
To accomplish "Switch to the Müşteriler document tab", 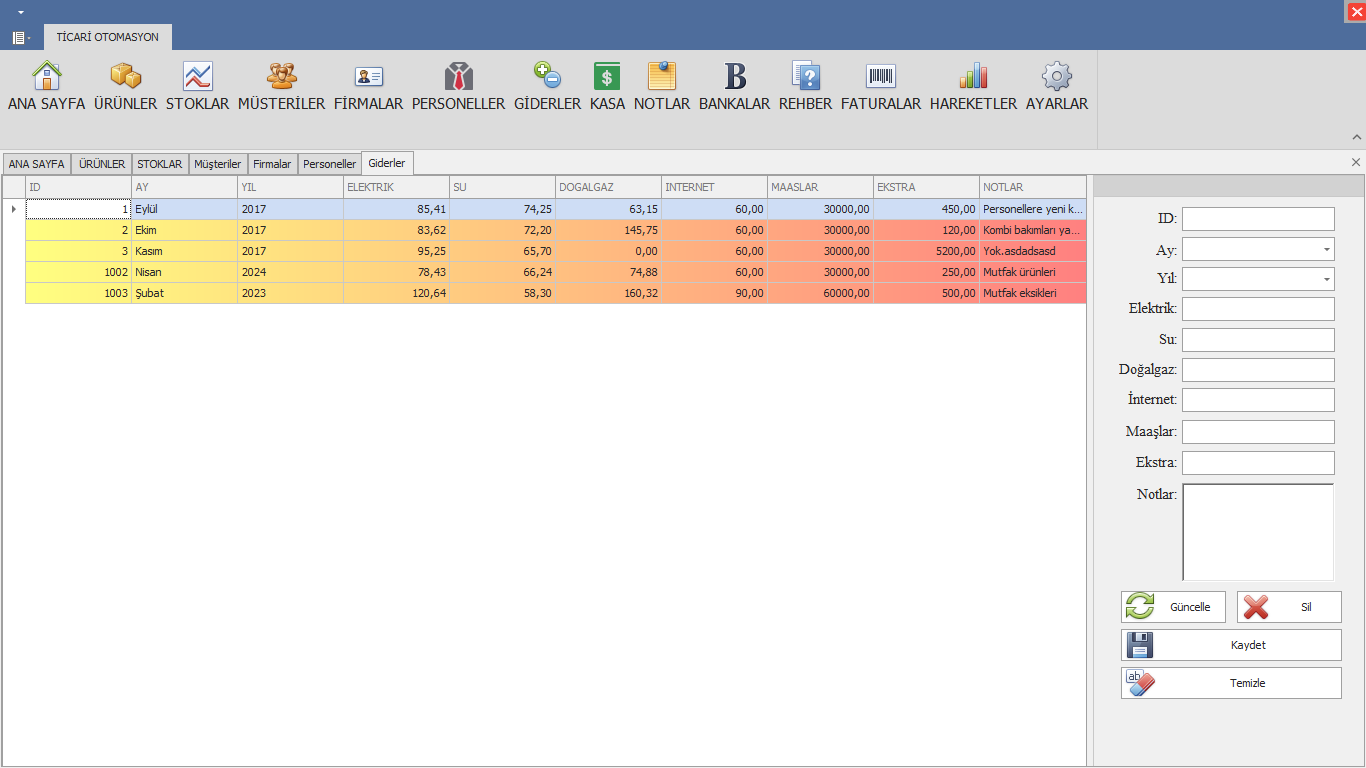I will [218, 164].
